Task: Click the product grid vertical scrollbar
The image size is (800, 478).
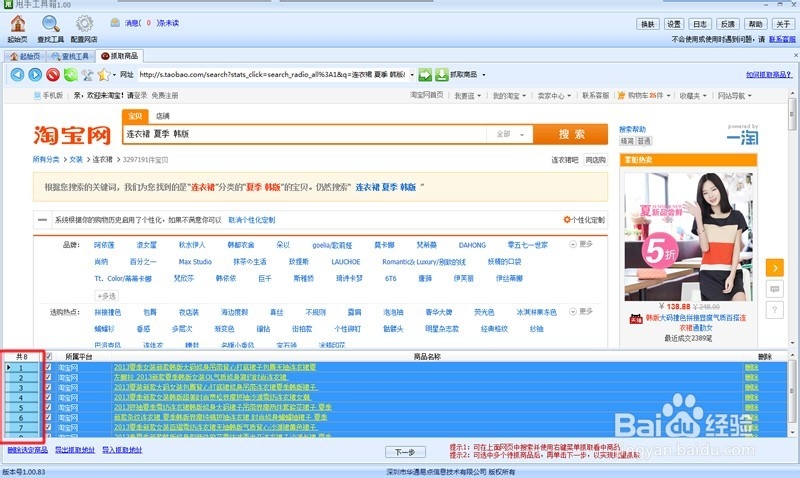Action: [x=792, y=394]
